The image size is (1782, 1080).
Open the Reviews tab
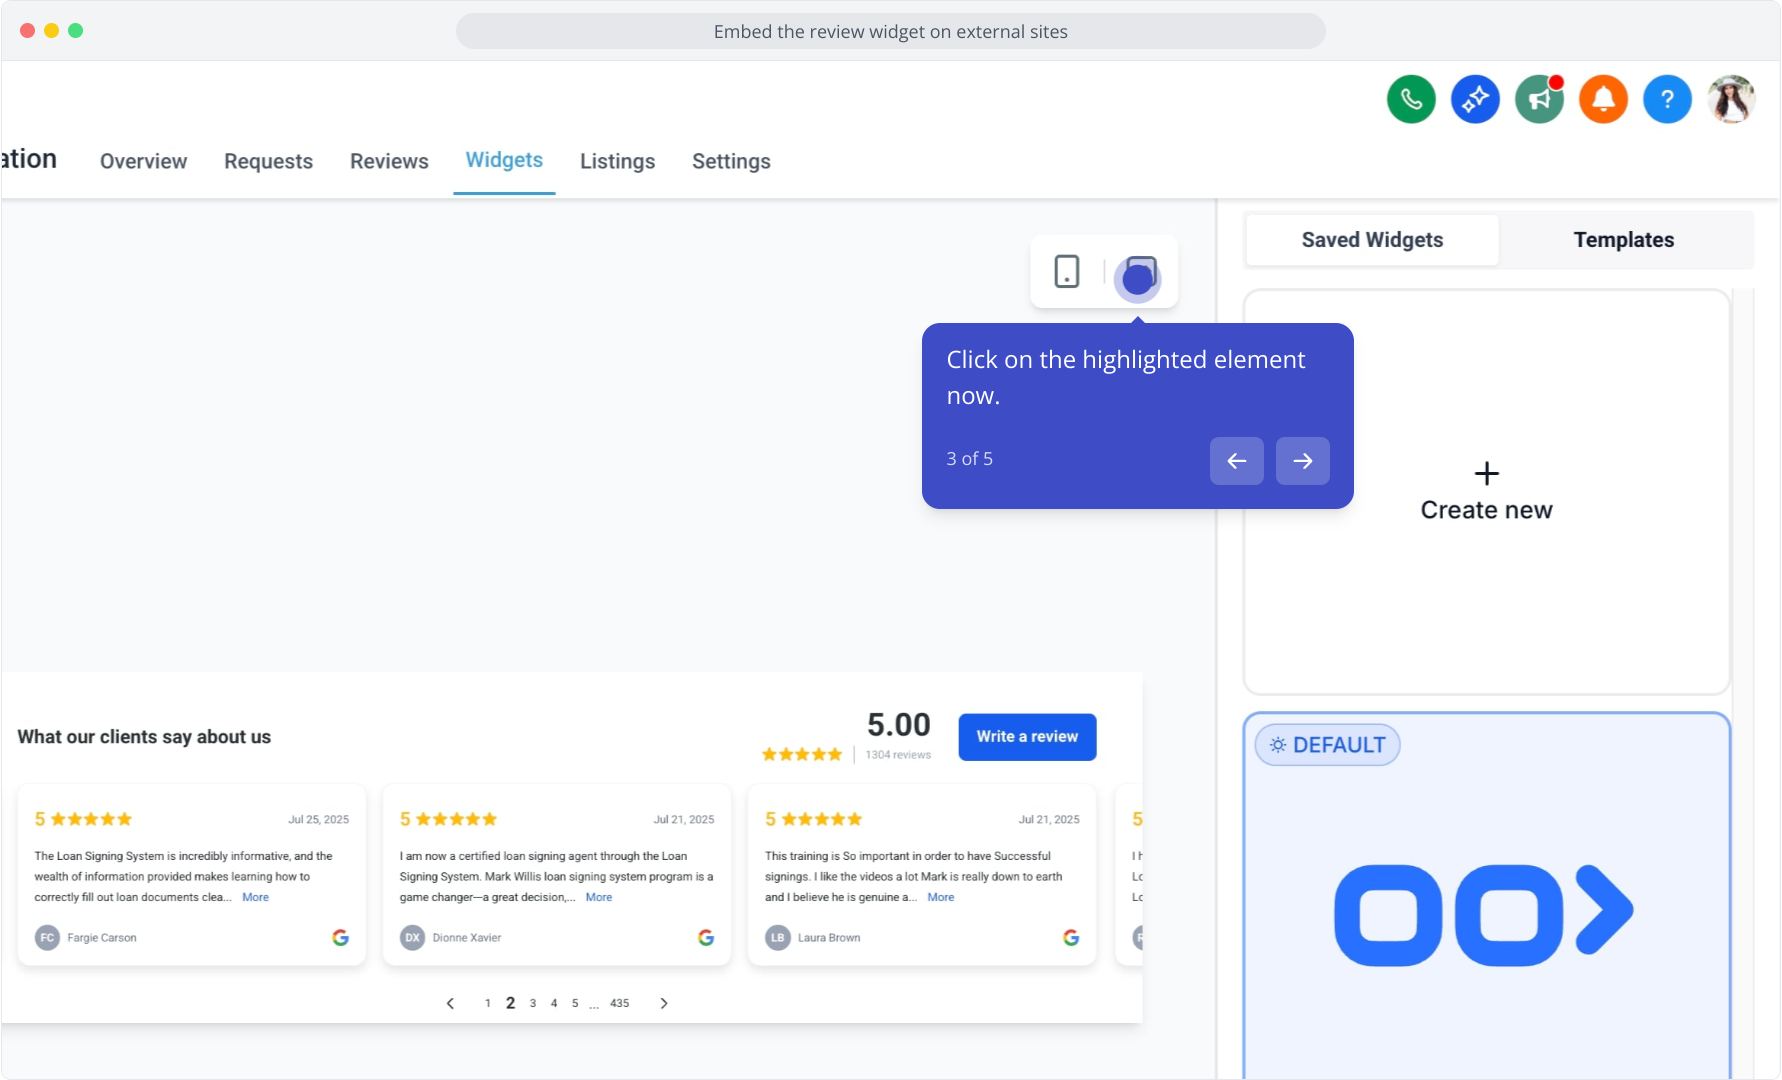(x=389, y=161)
